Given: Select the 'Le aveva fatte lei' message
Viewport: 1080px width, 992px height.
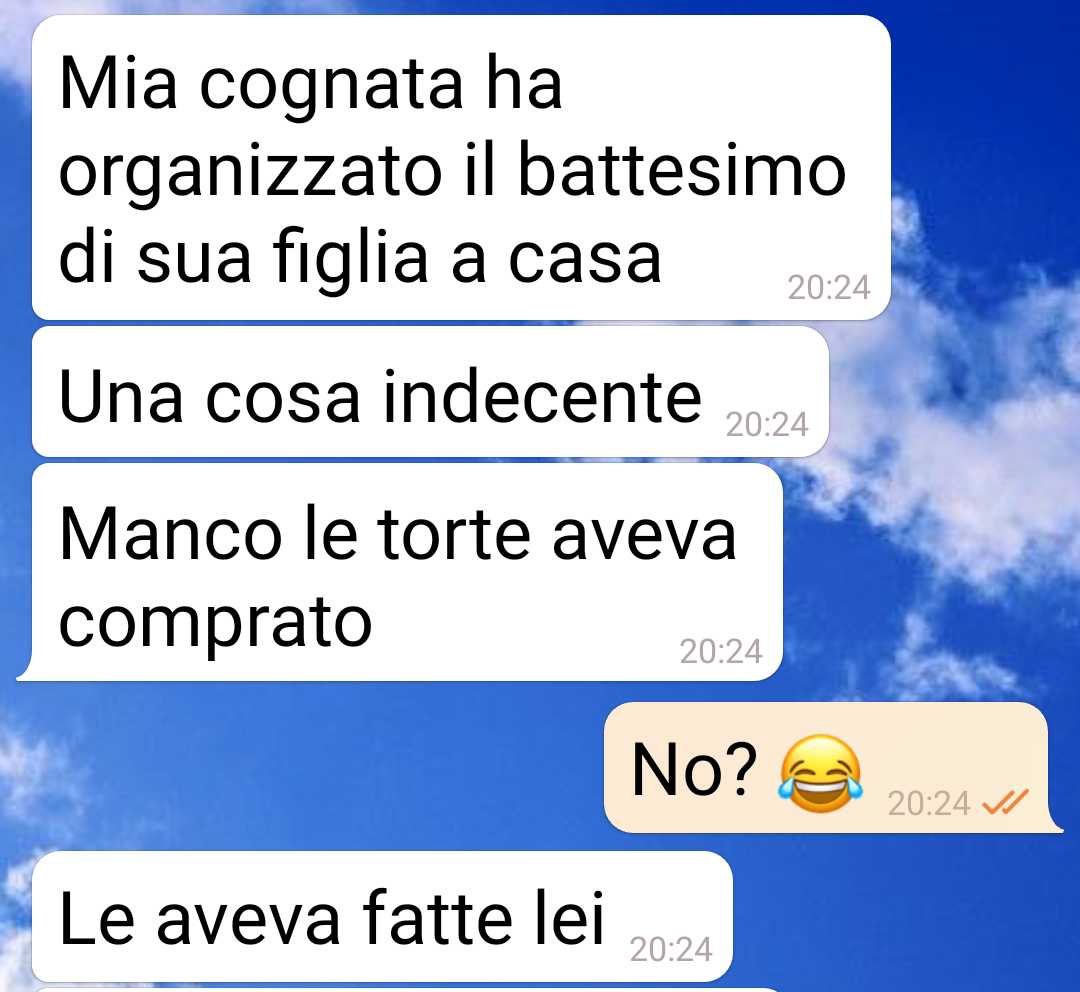Looking at the screenshot, I should pyautogui.click(x=382, y=916).
